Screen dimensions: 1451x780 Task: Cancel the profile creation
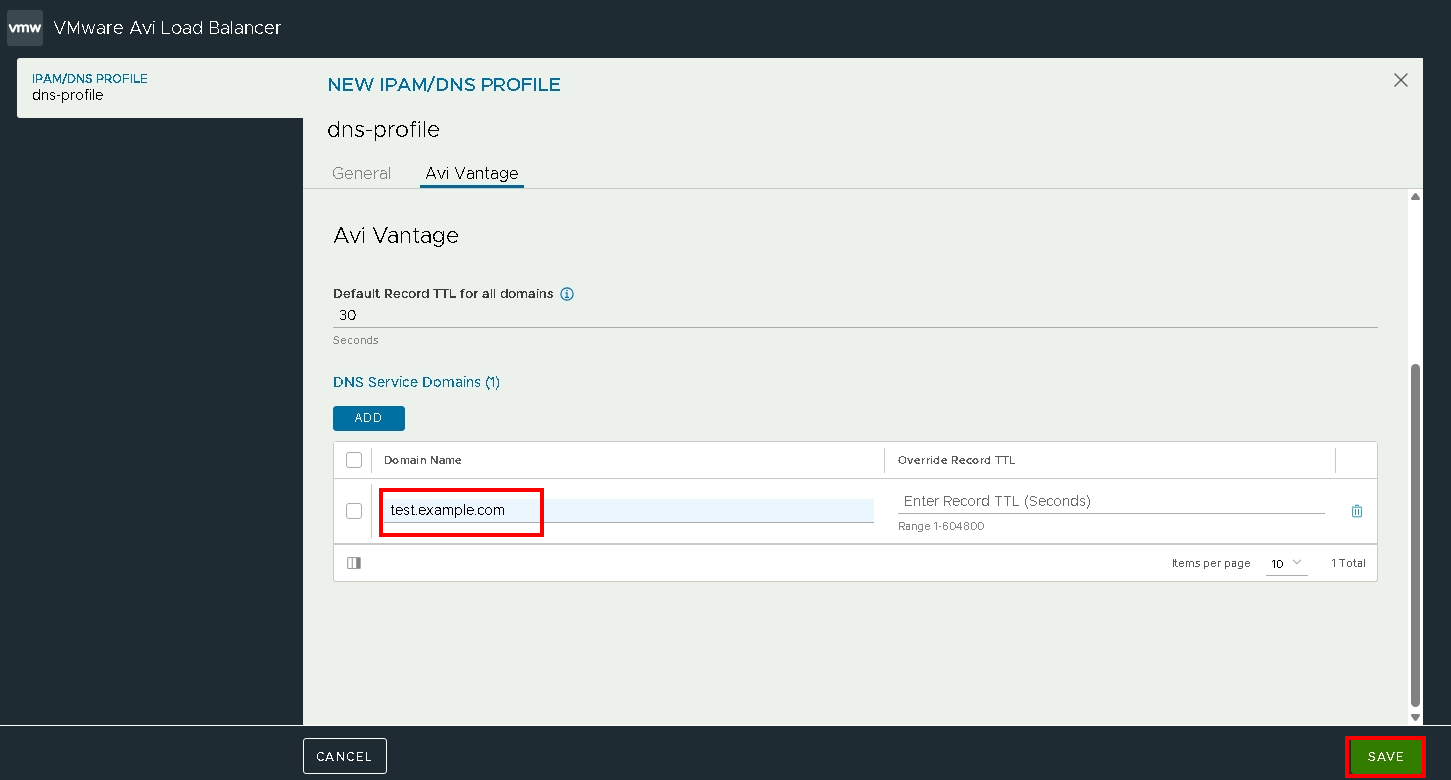coord(344,756)
